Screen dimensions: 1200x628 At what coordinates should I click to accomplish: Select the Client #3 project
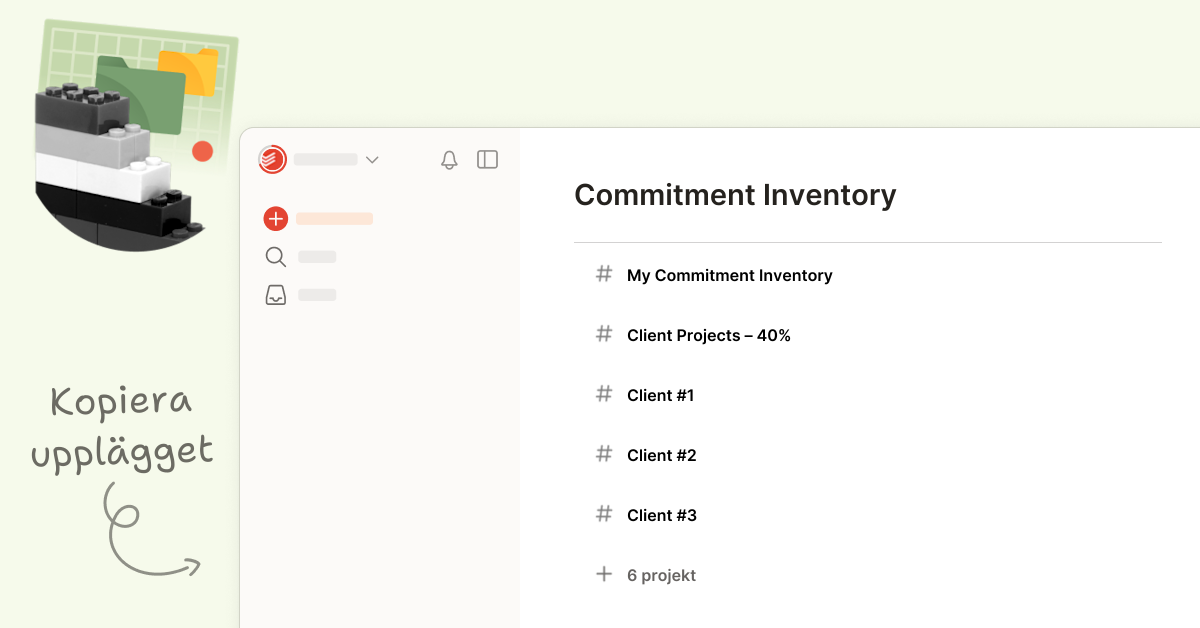662,515
